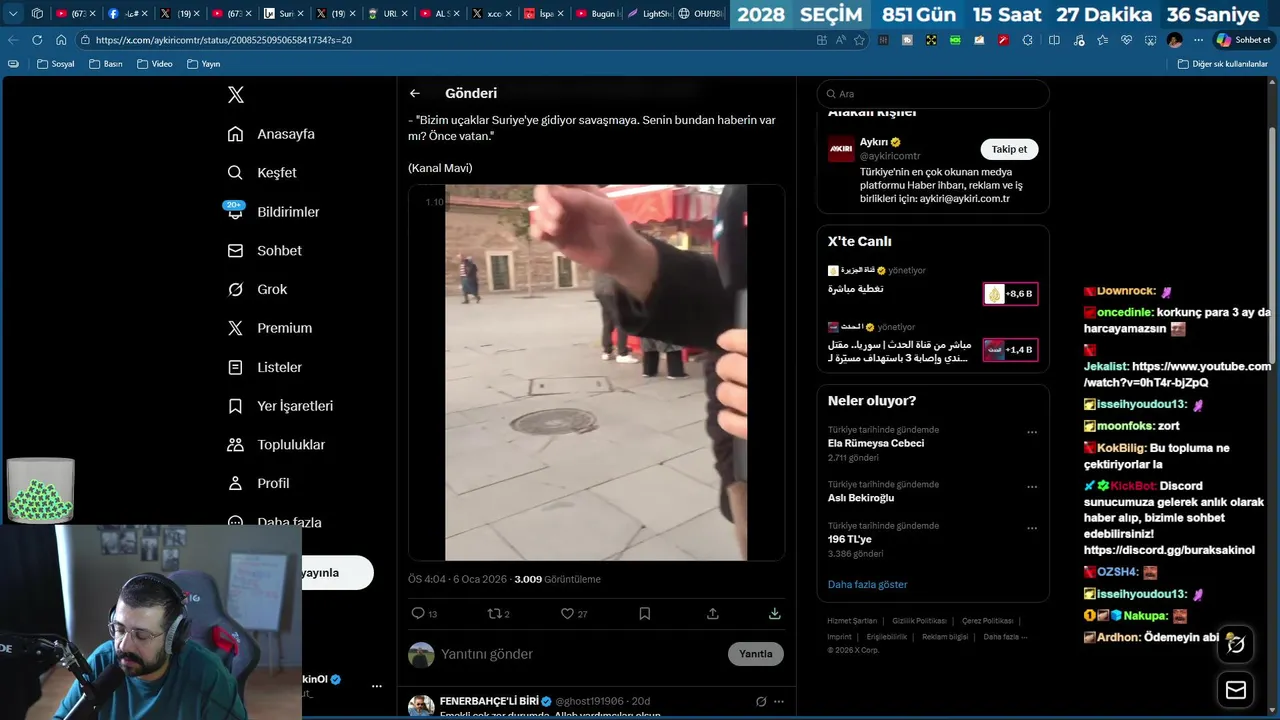
Task: Open the tab search dropdown arrow
Action: tap(13, 14)
